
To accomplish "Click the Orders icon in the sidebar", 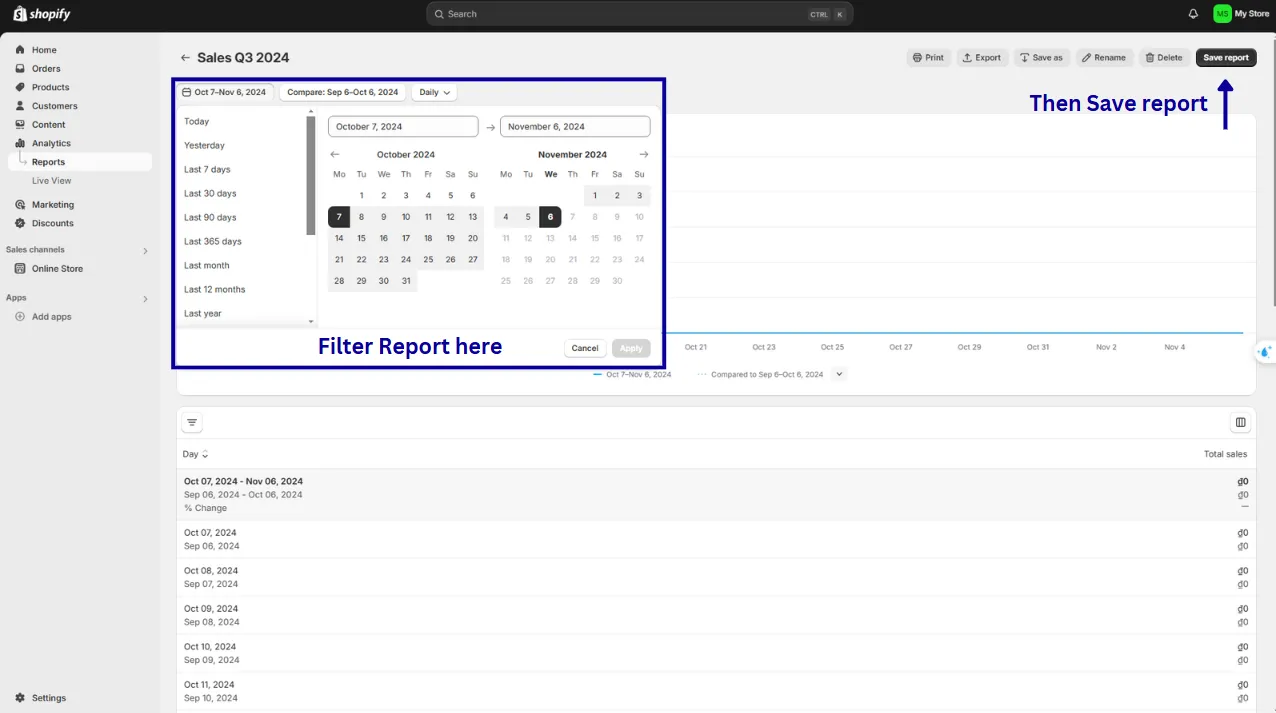I will tap(20, 69).
